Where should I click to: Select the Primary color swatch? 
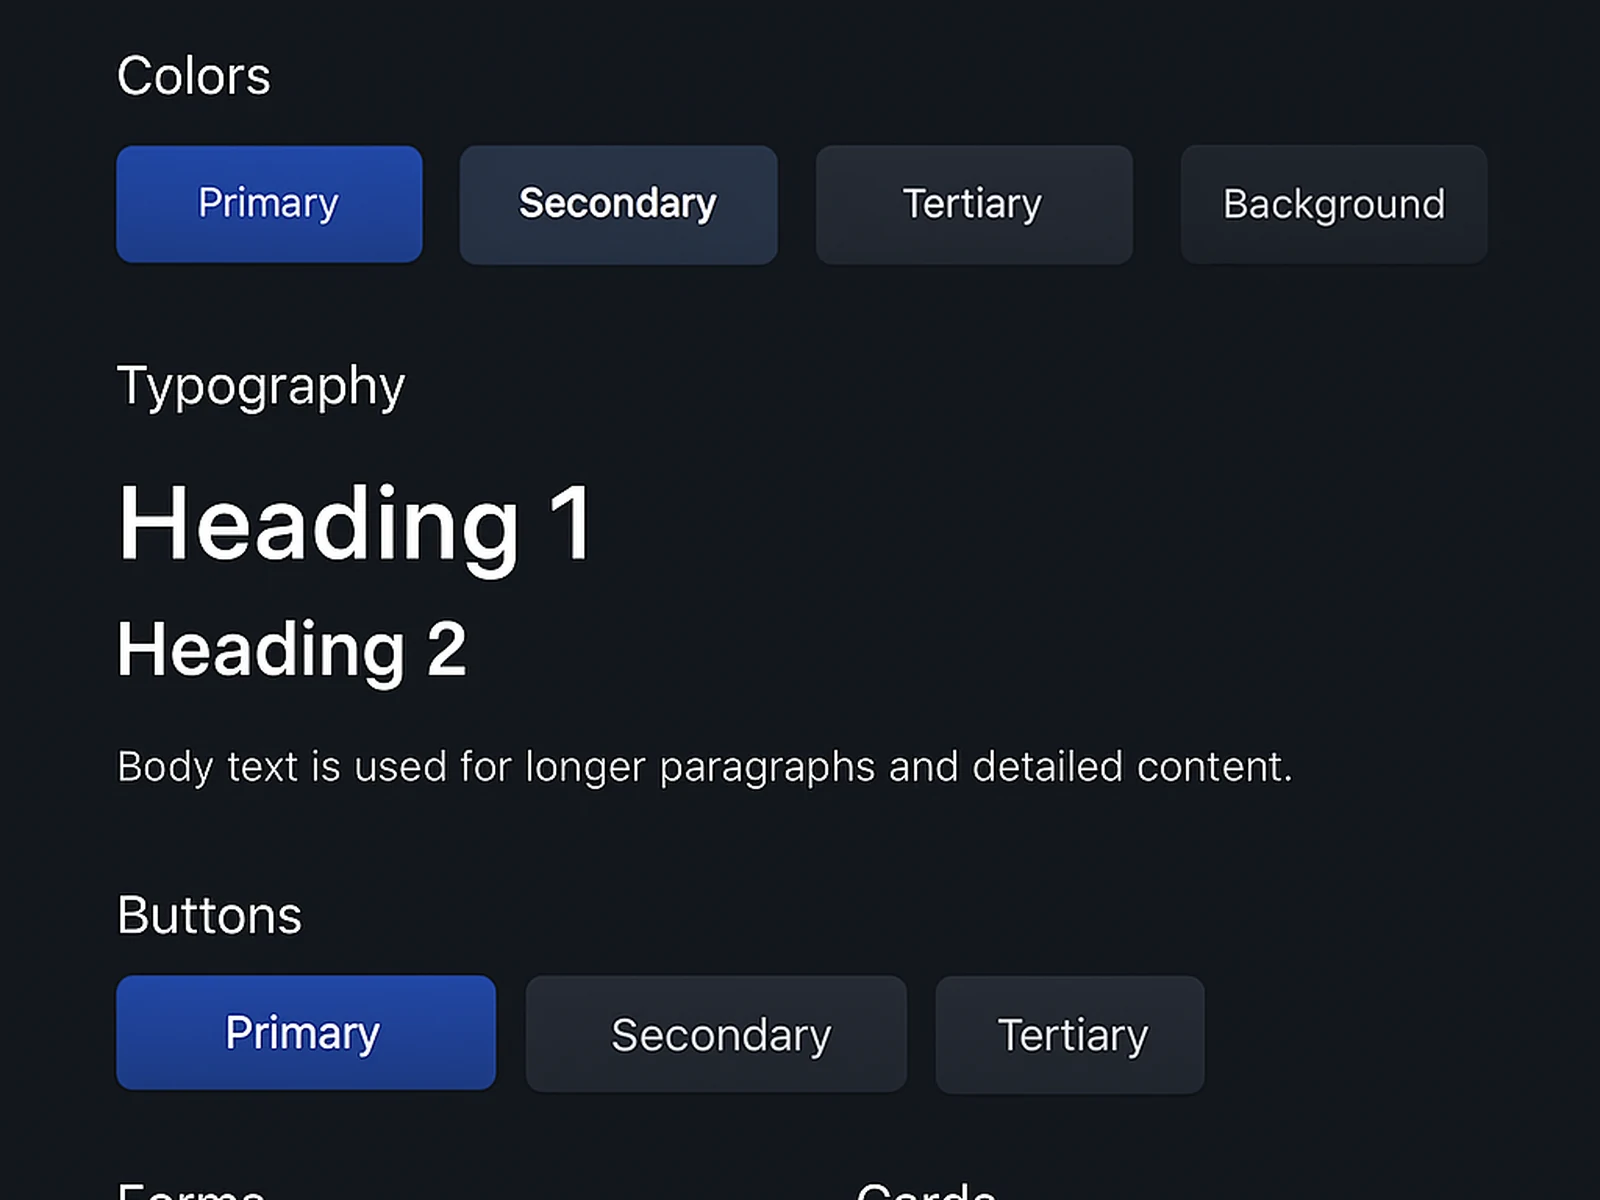click(x=269, y=204)
